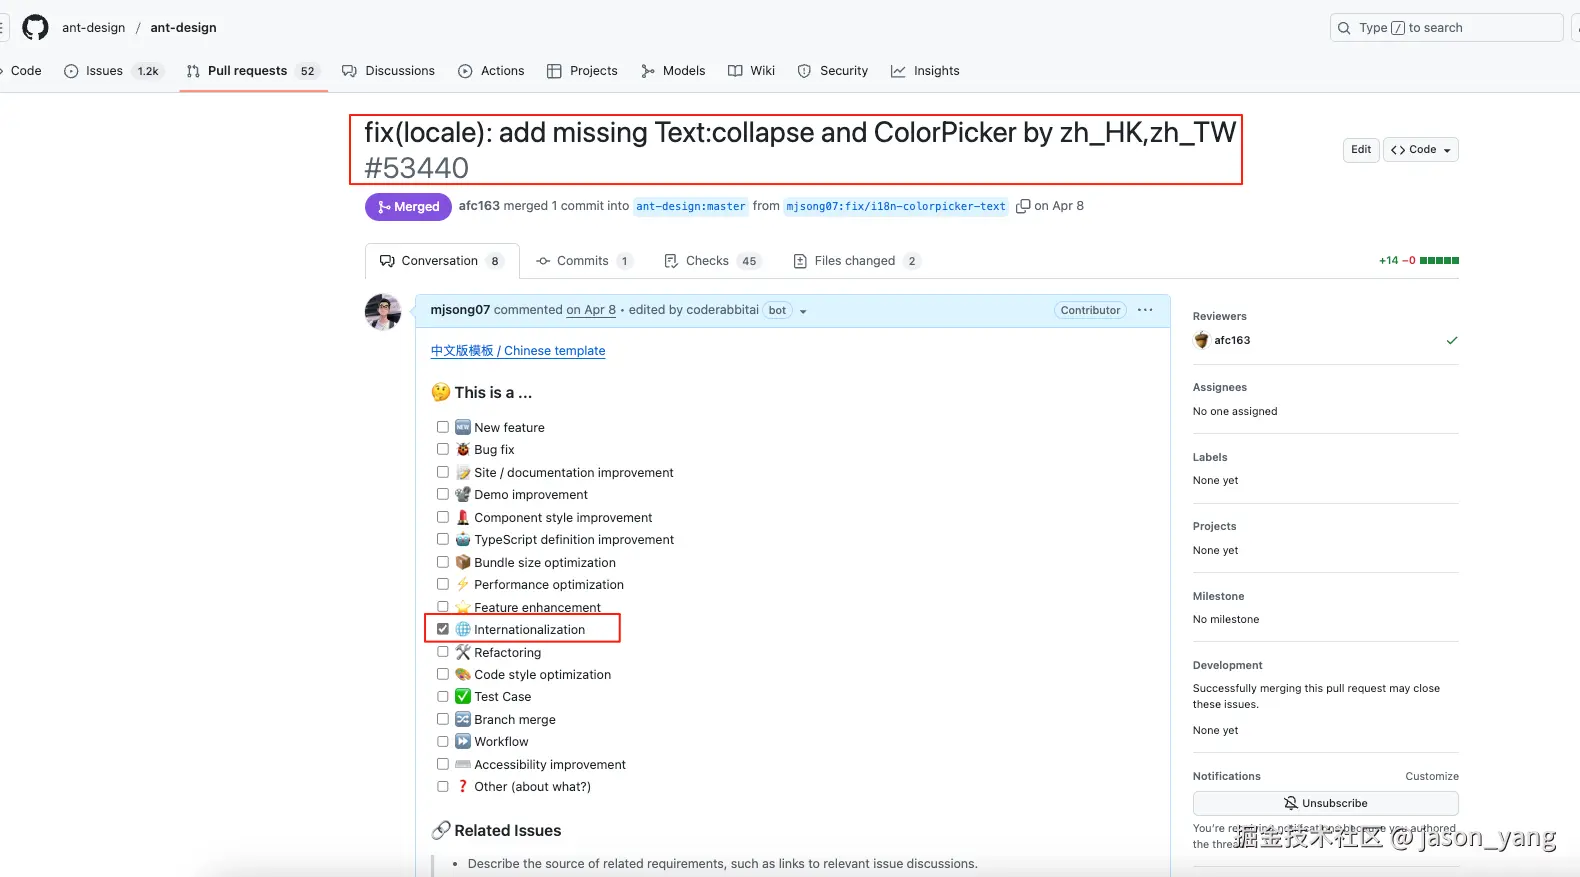Focus the Type / to search field
The height and width of the screenshot is (877, 1580).
tap(1446, 28)
